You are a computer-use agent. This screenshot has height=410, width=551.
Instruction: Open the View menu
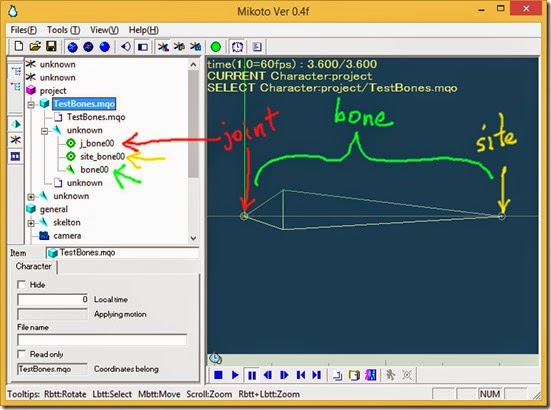point(104,30)
